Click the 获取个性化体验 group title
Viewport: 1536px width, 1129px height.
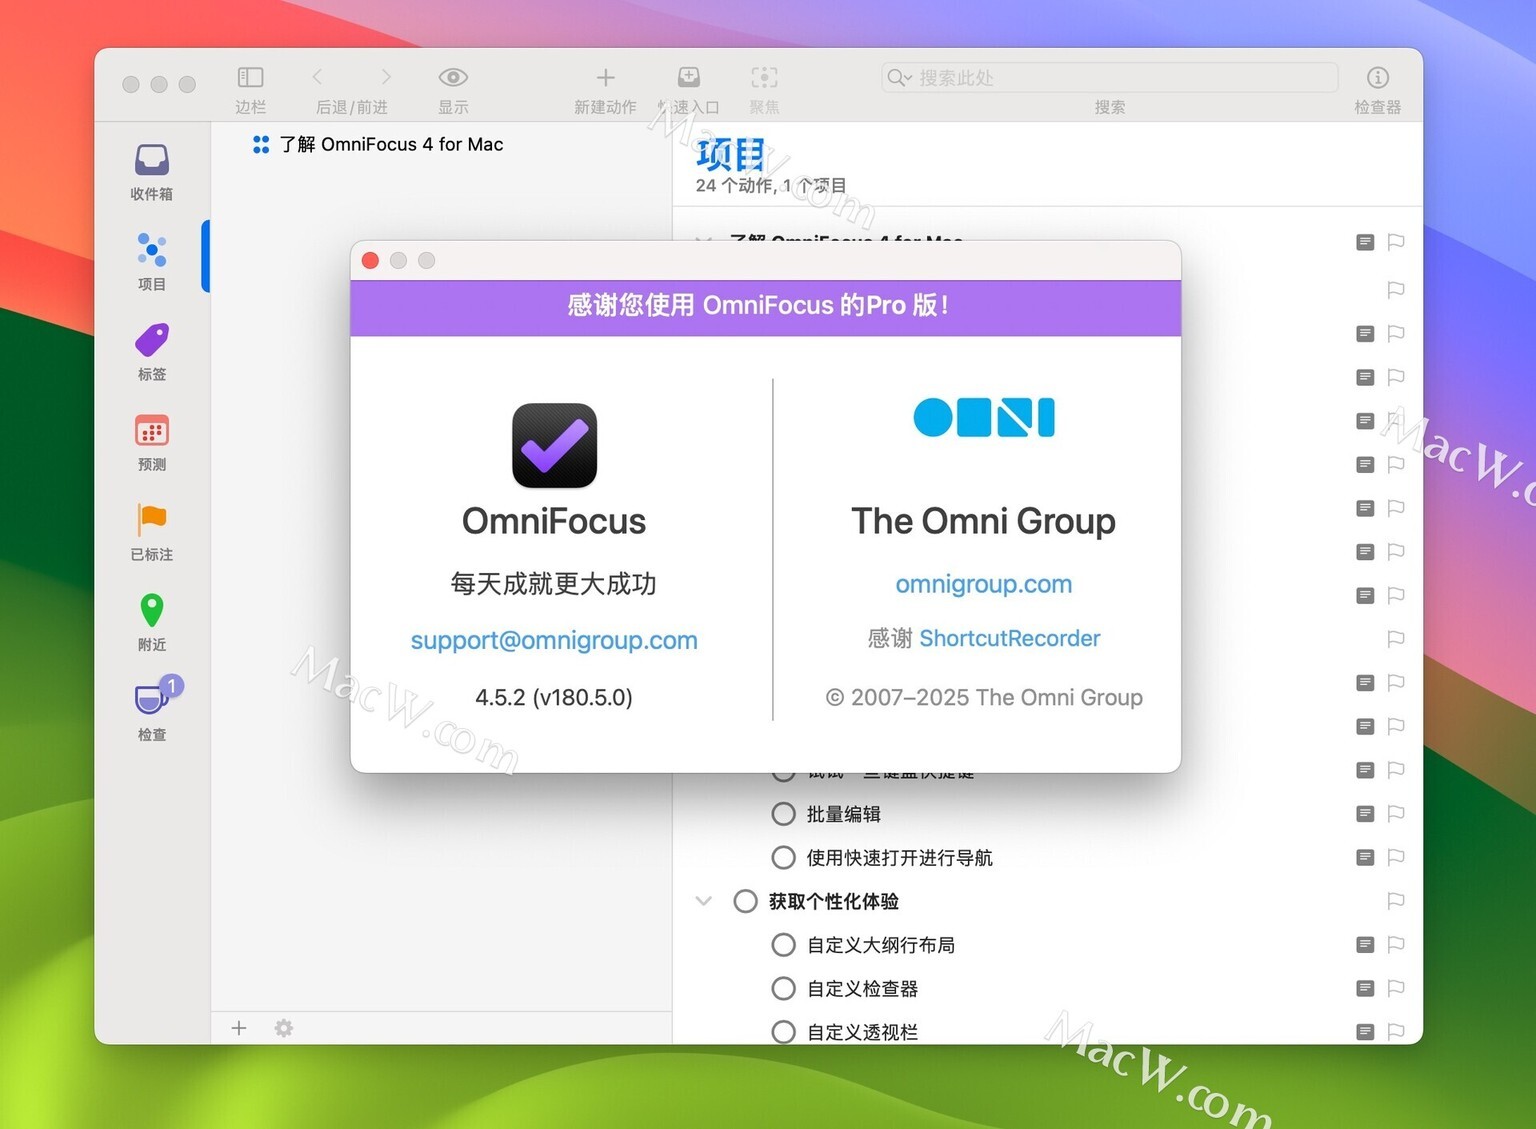pos(834,901)
